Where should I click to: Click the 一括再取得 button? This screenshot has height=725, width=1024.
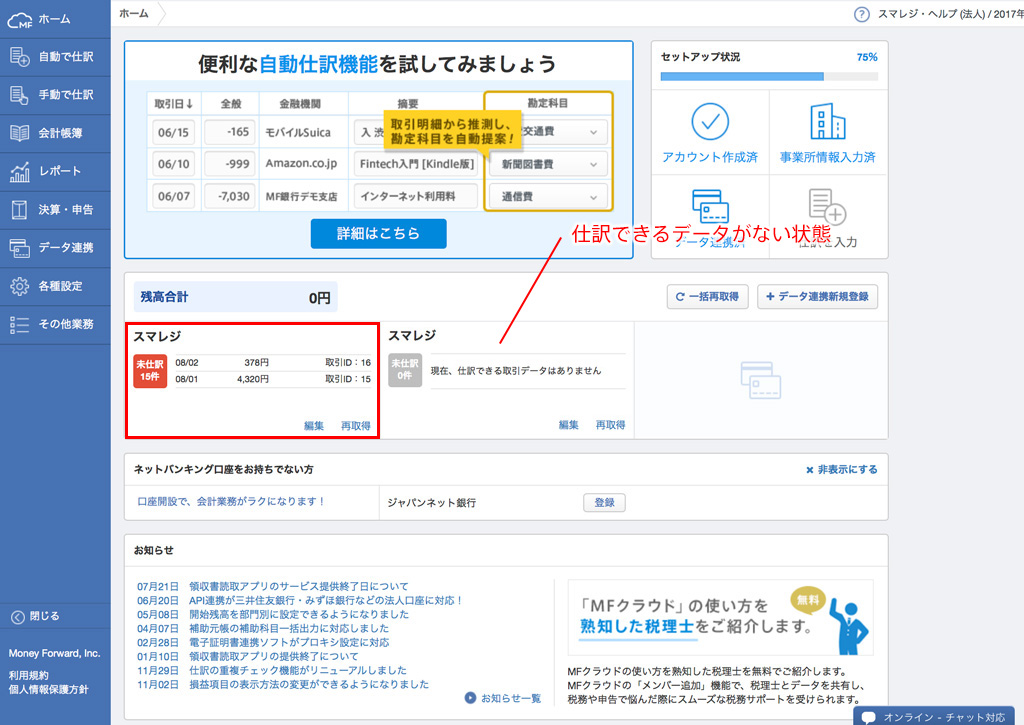tap(707, 297)
